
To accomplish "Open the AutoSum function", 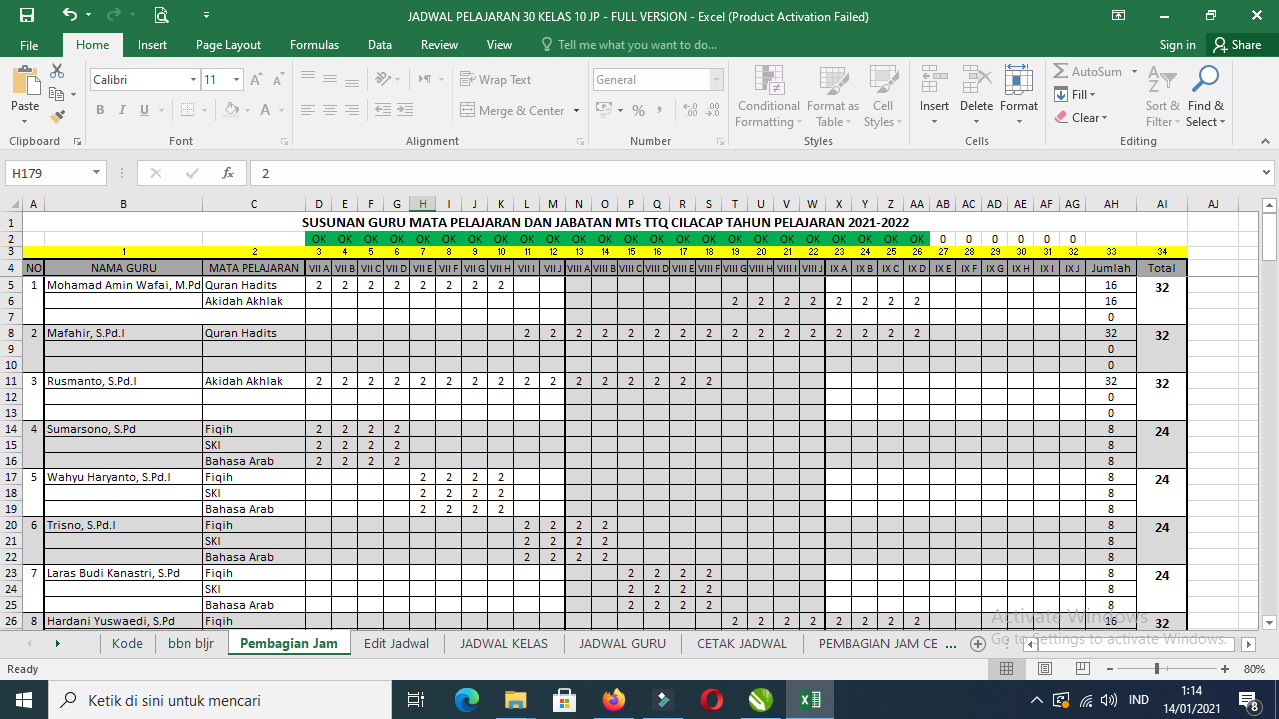I will 1087,72.
